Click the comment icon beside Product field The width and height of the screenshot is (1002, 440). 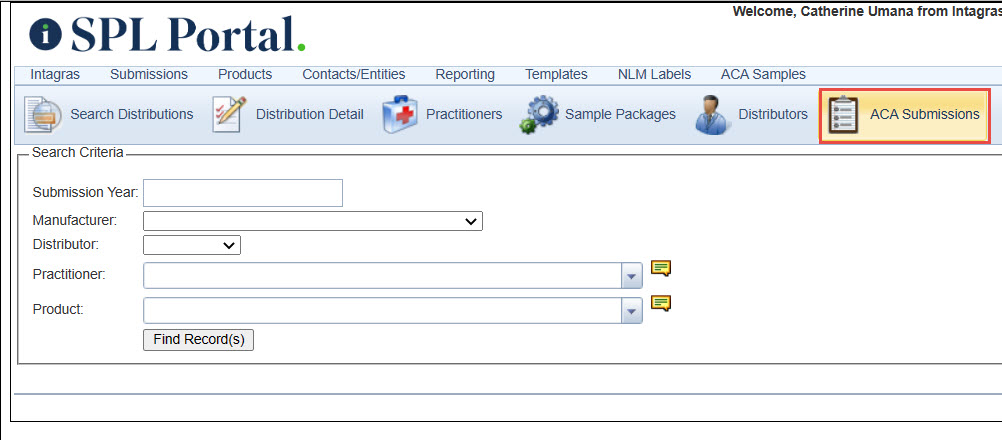pos(661,303)
